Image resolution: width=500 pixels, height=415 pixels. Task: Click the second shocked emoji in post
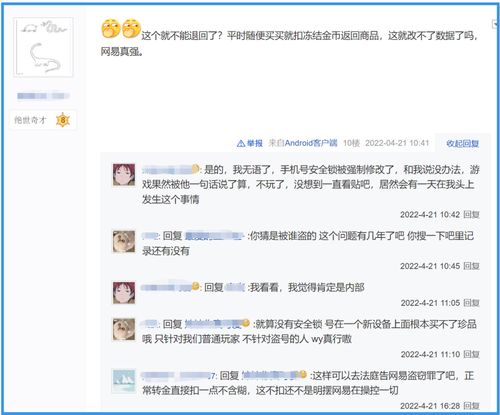point(131,28)
